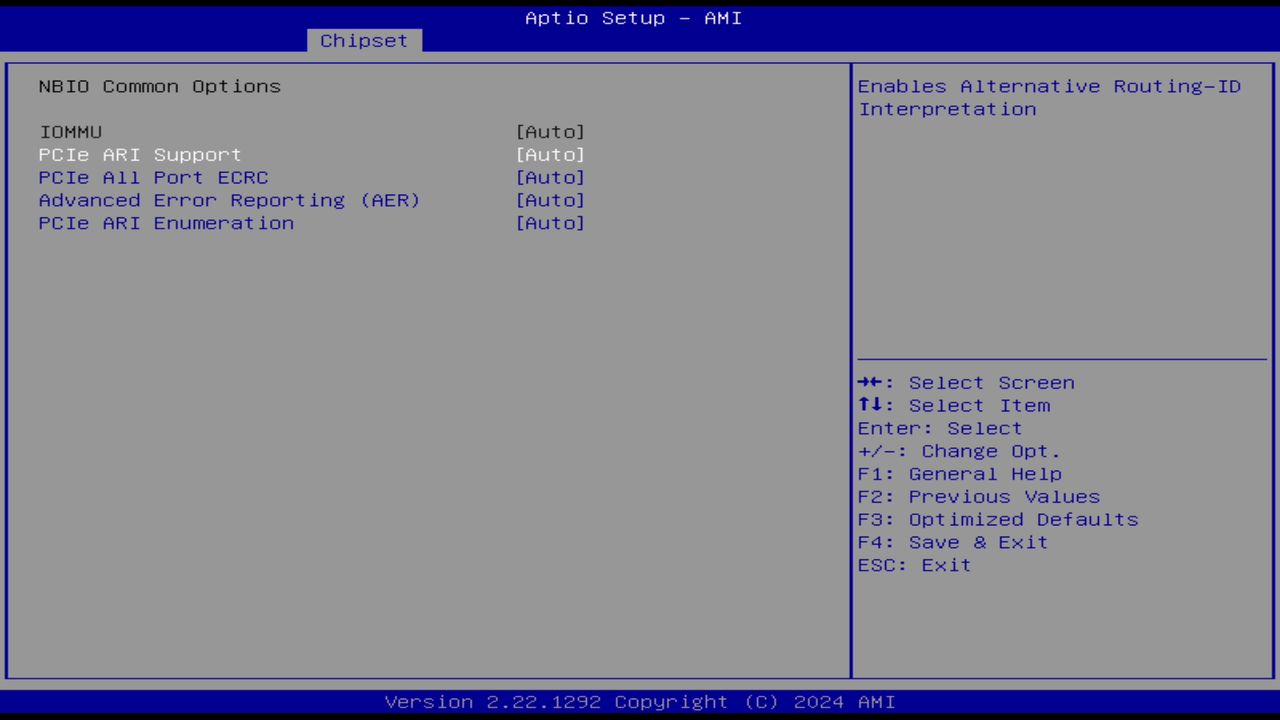Click the +/-: Change Opt. hint

click(959, 452)
